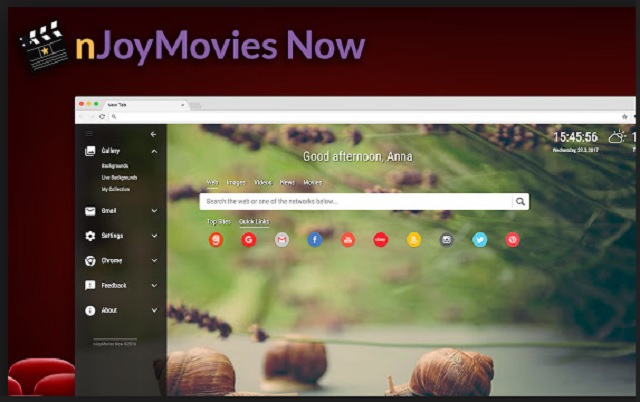This screenshot has width=640, height=402.
Task: Open the Gmail quick link icon
Action: pyautogui.click(x=282, y=240)
